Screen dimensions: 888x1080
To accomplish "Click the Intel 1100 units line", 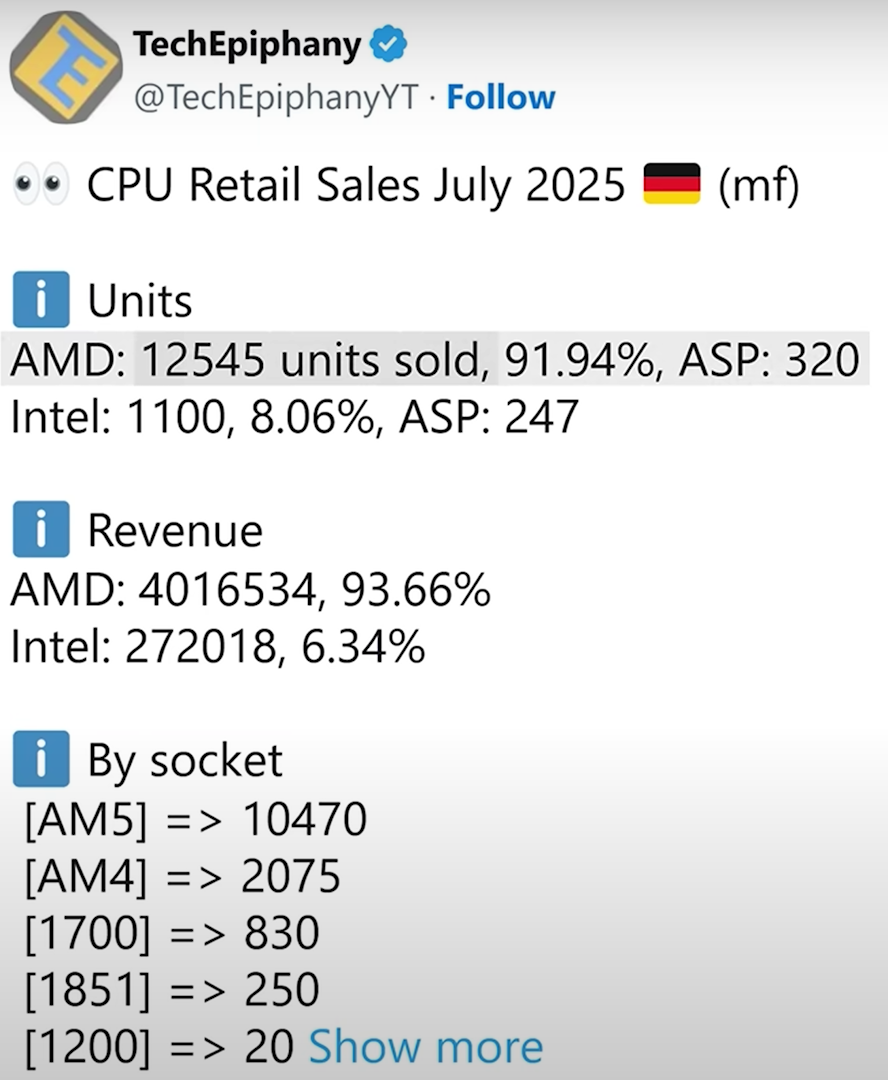I will [x=294, y=416].
